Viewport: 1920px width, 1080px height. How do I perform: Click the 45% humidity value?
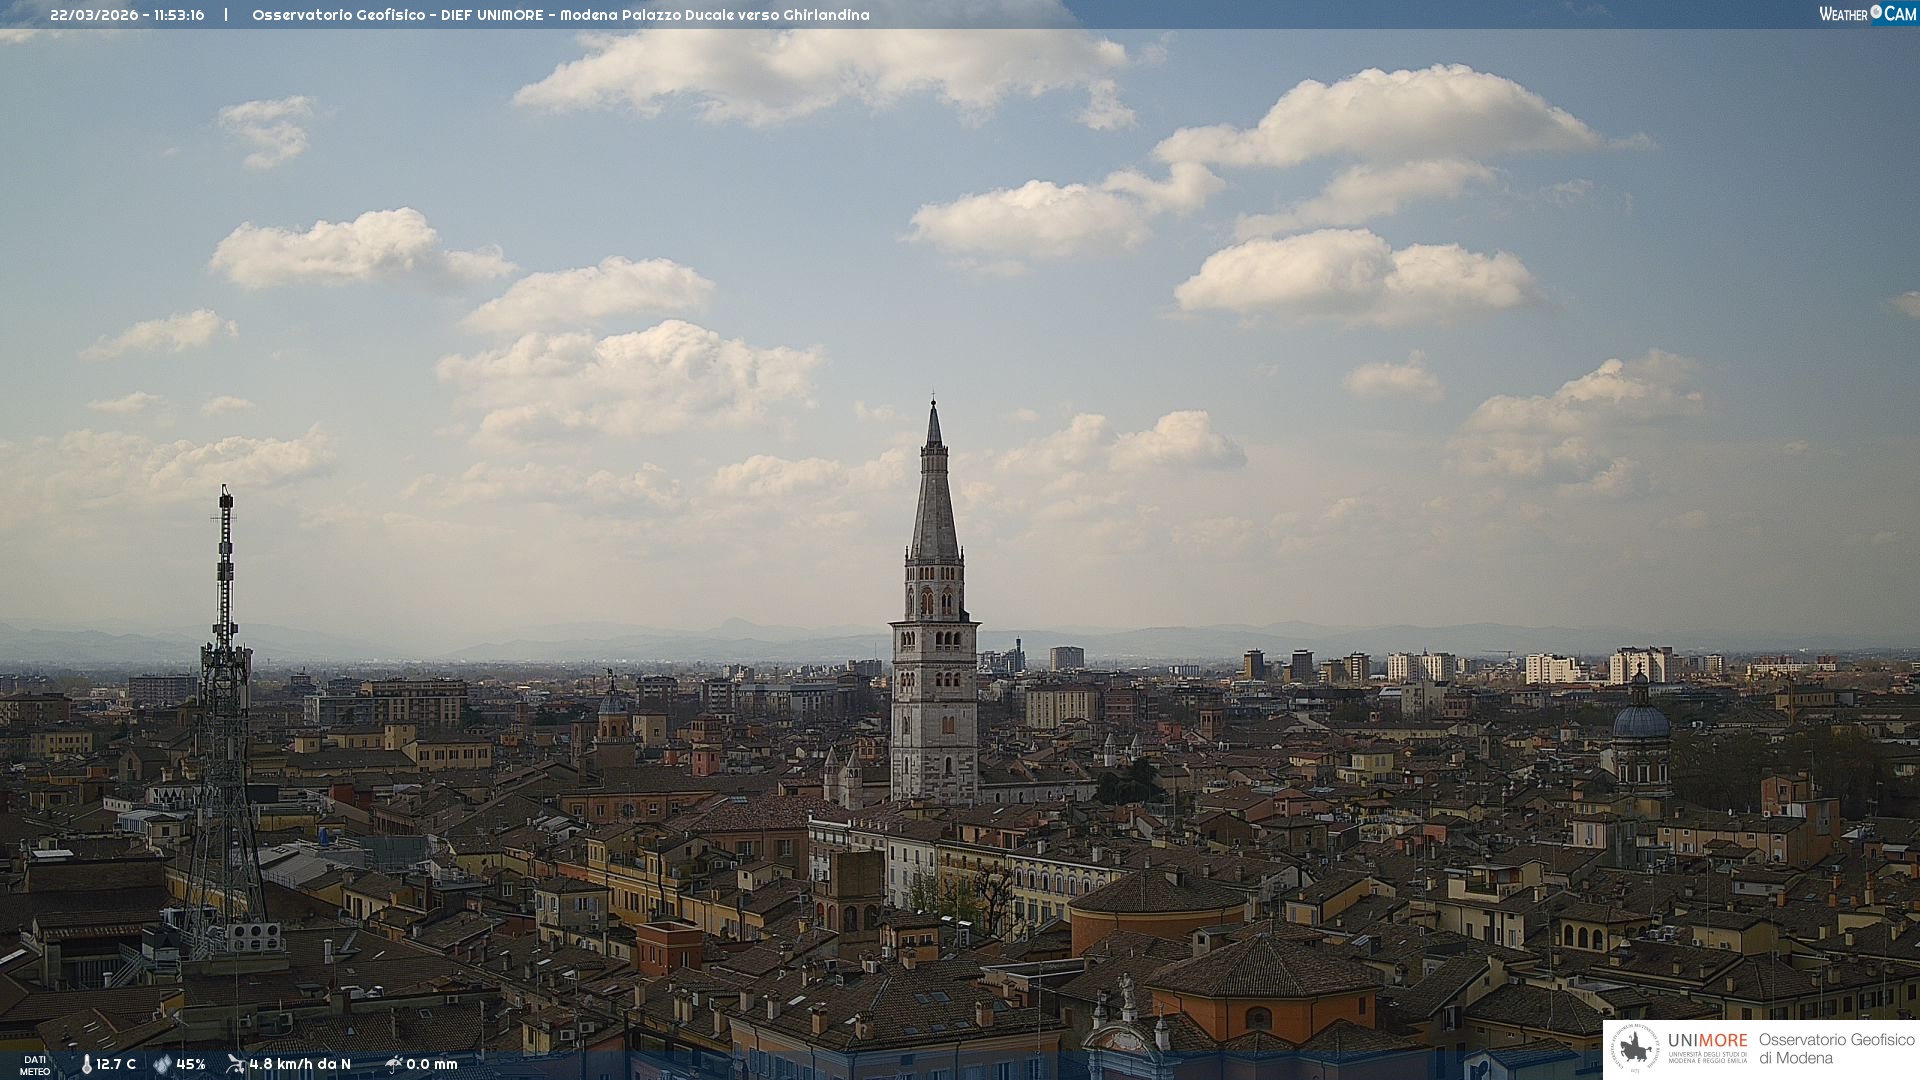coord(191,1064)
